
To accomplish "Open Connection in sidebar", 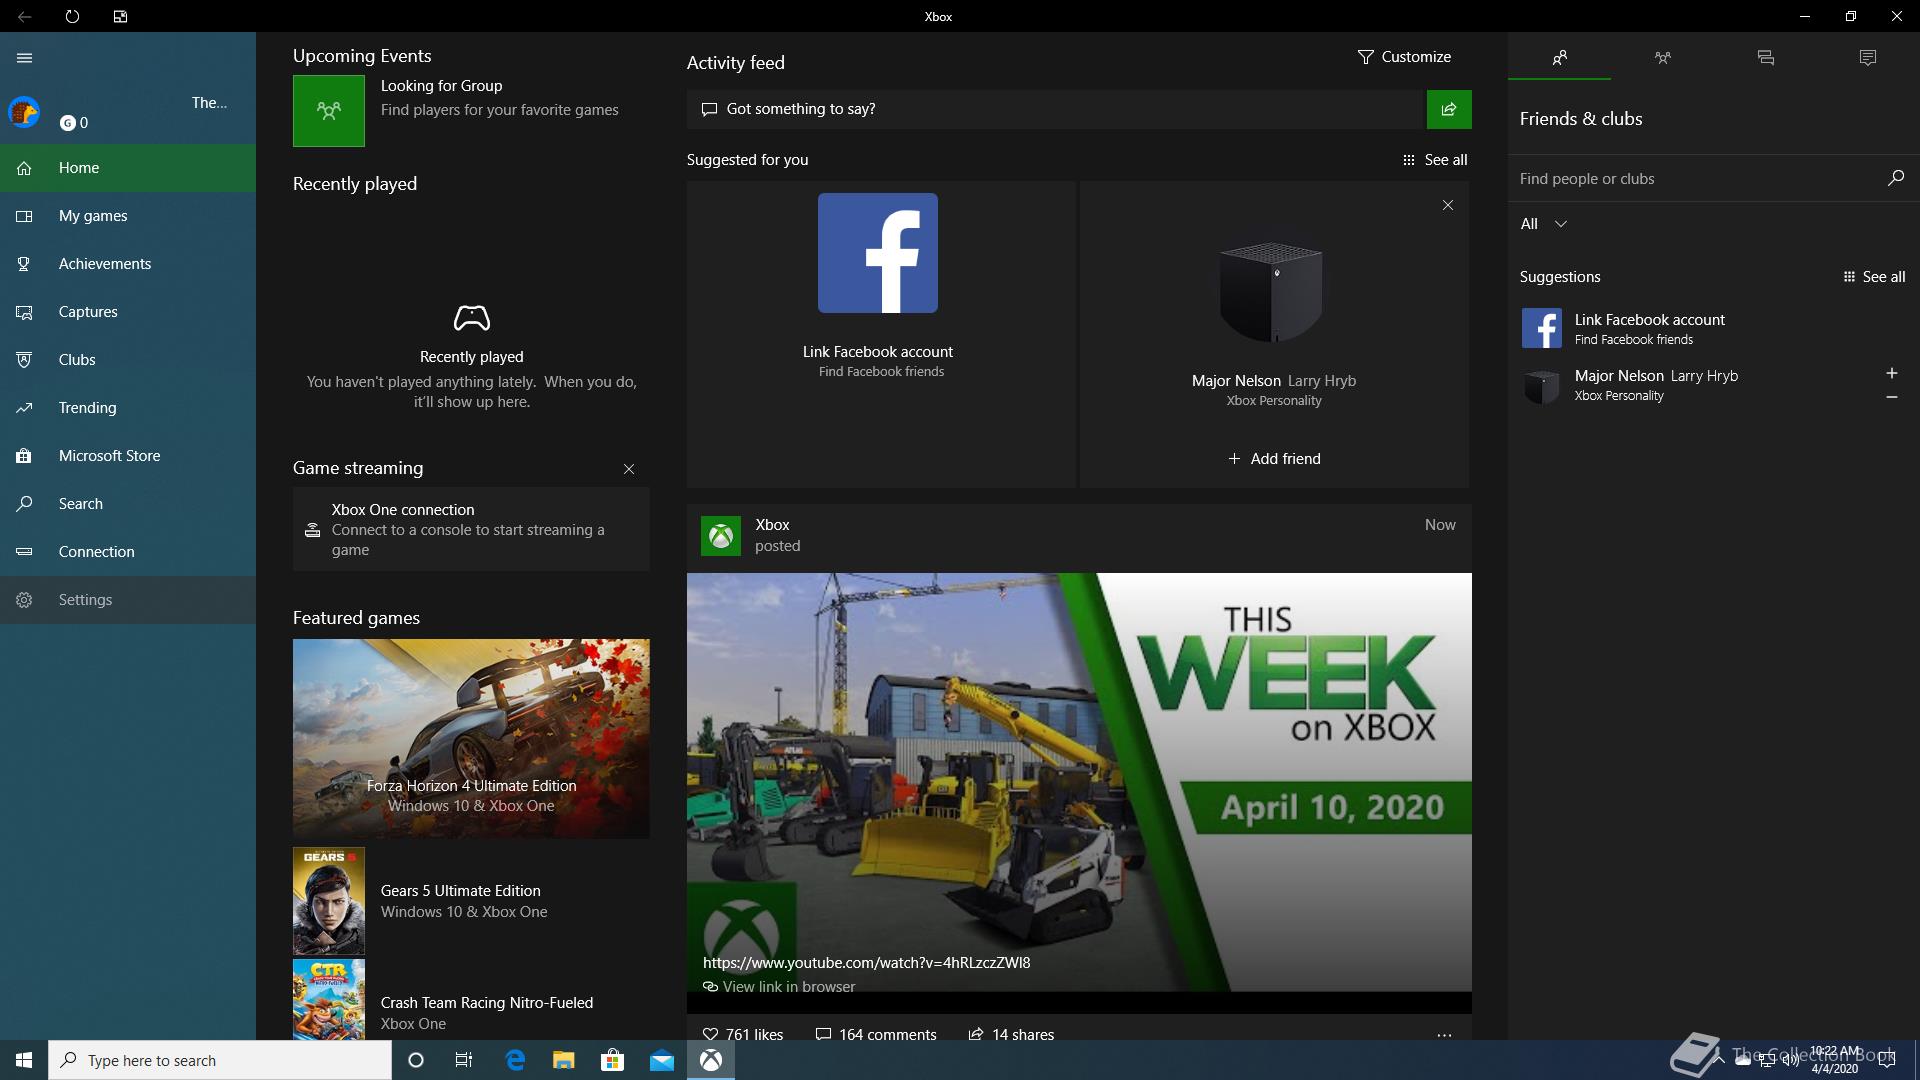I will pyautogui.click(x=128, y=552).
